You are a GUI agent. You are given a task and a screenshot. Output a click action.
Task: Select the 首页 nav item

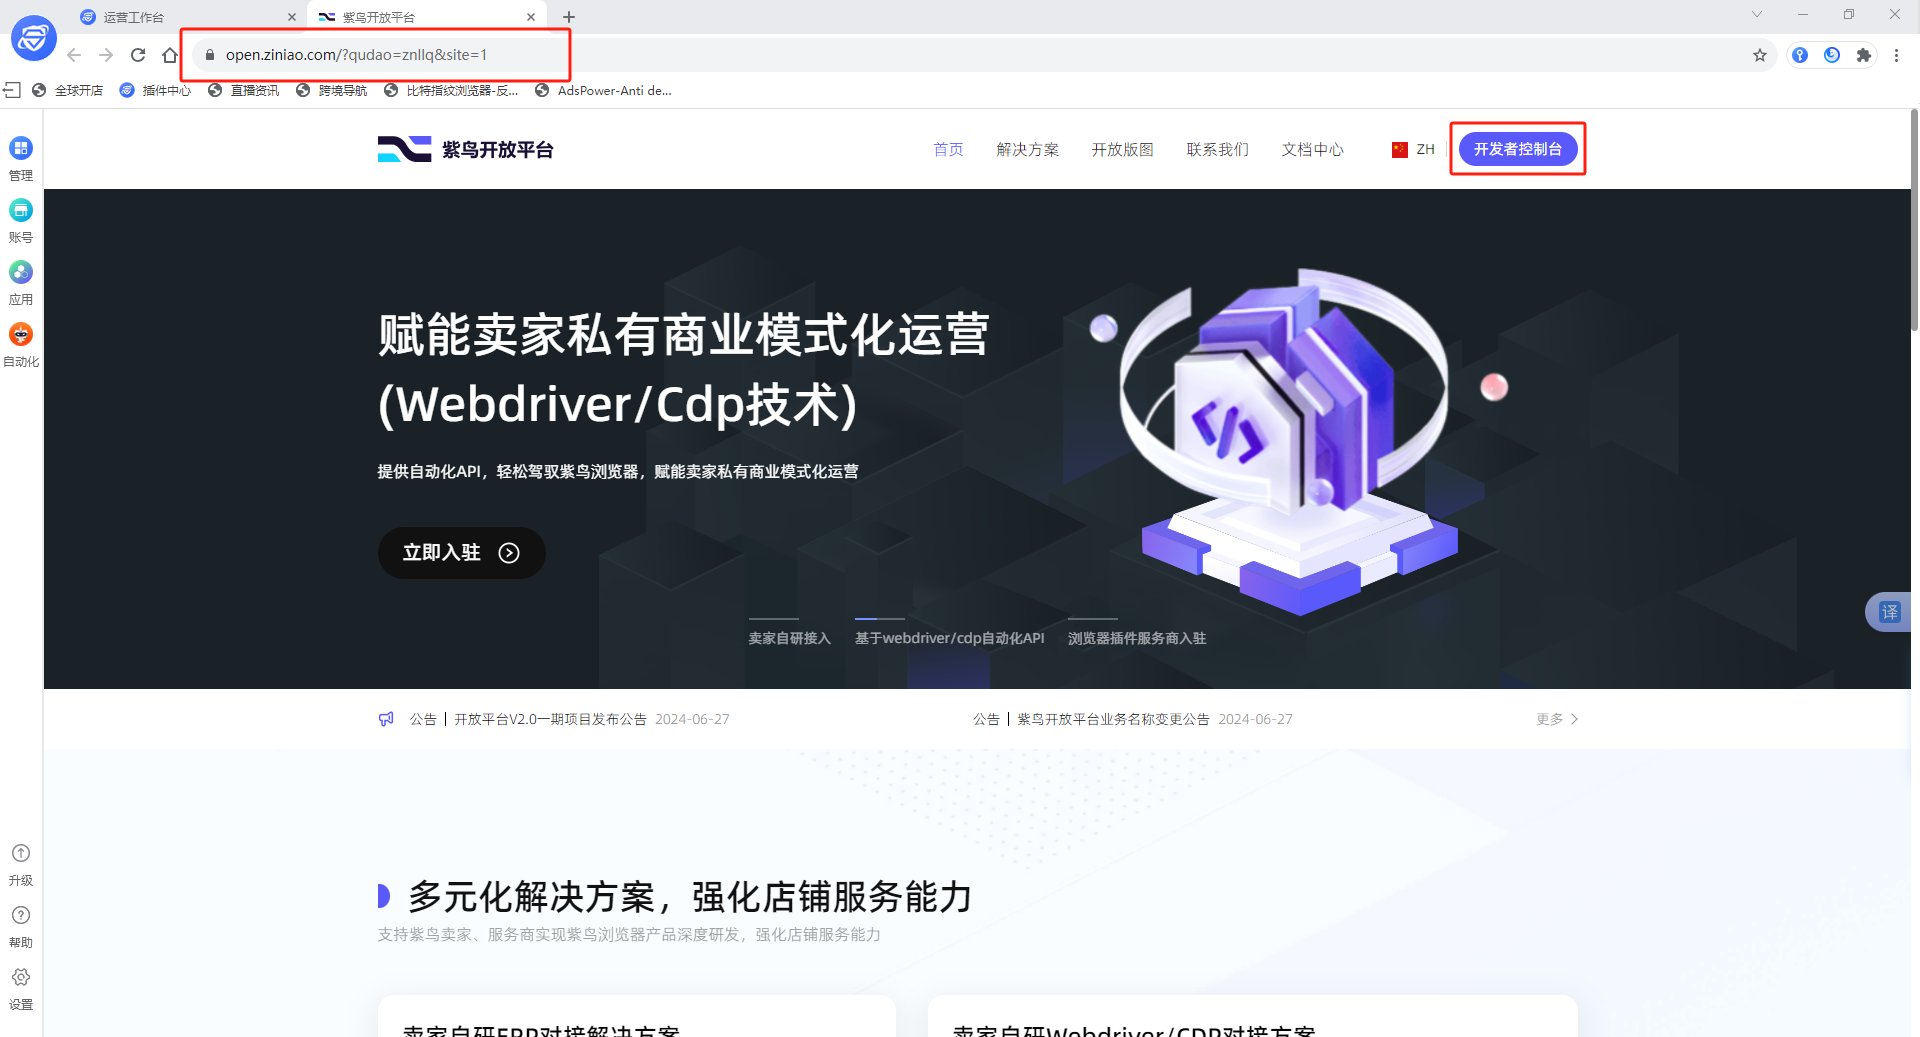[x=948, y=149]
